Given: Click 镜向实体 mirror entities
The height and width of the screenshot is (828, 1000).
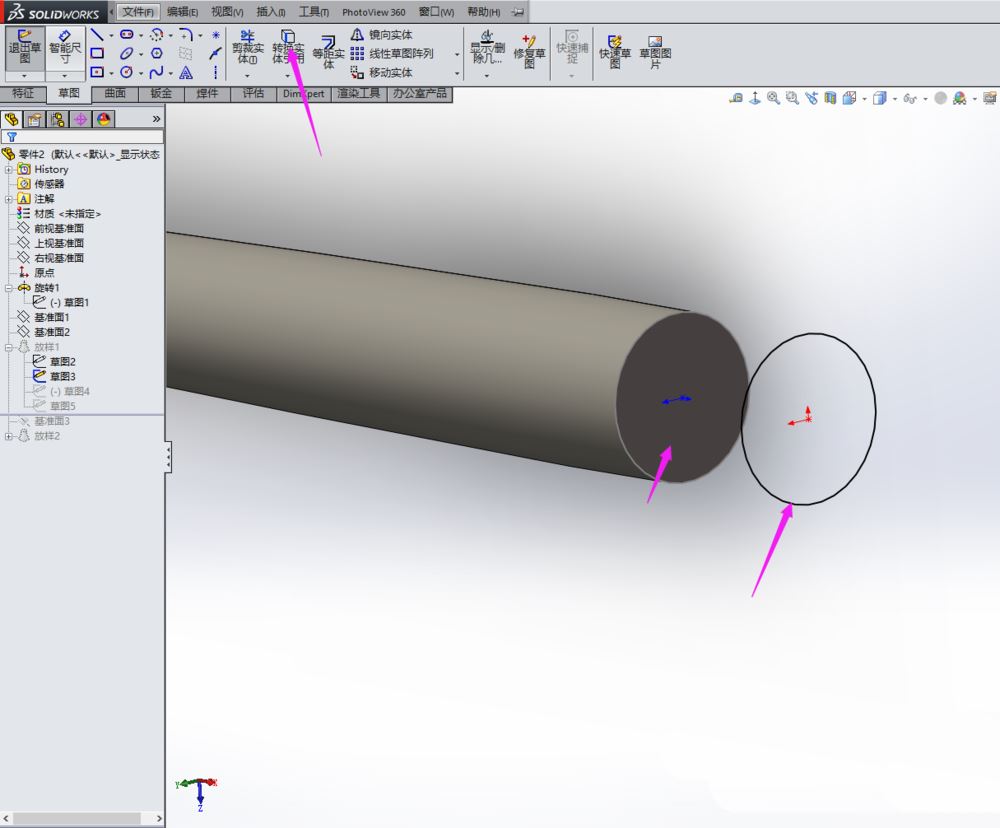Looking at the screenshot, I should (381, 34).
